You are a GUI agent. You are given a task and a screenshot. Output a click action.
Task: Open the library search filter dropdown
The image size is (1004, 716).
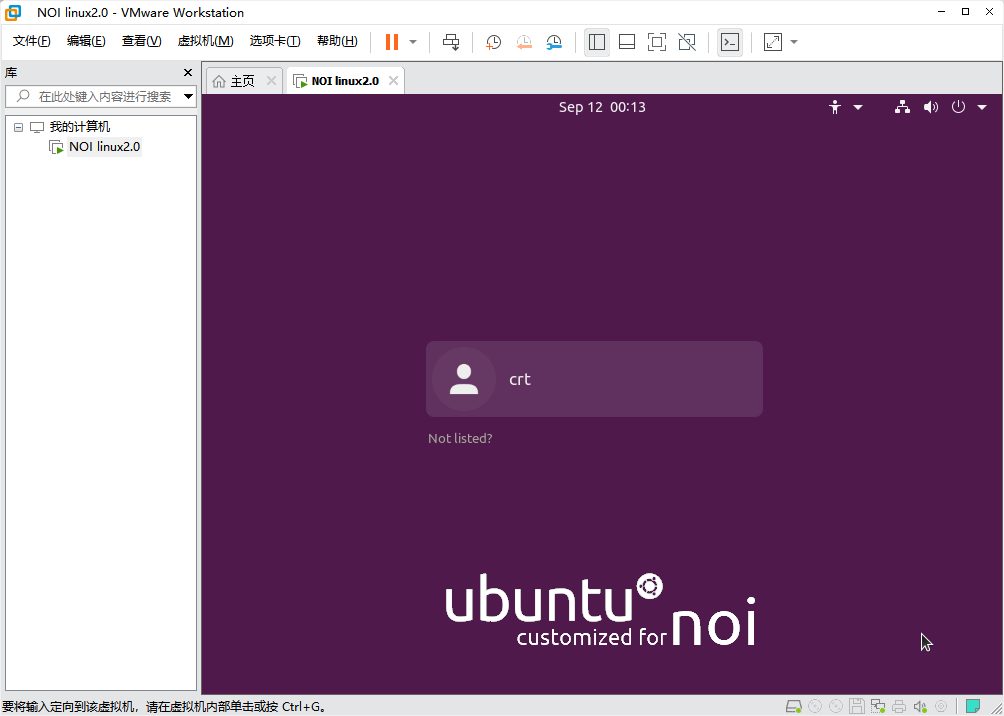coord(188,97)
